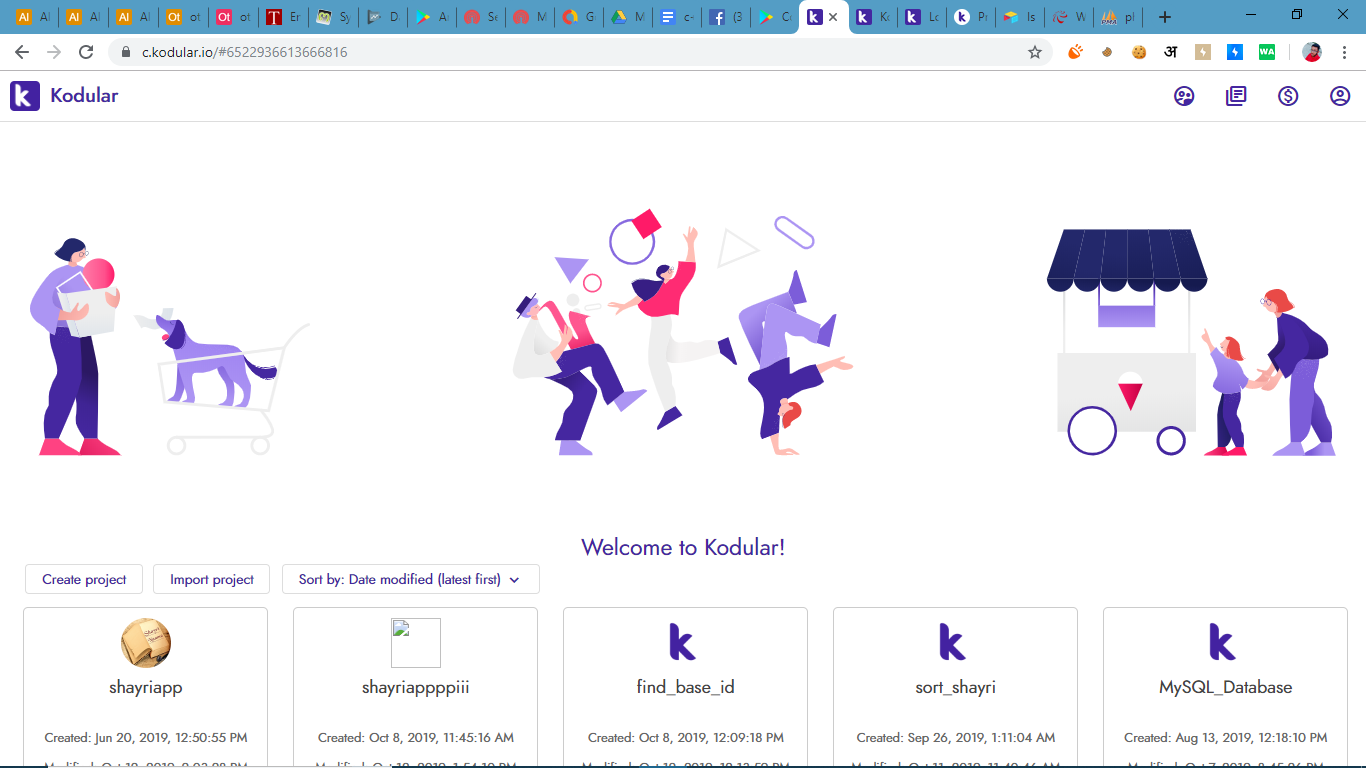Viewport: 1366px width, 768px height.
Task: Open the shayriapp project name
Action: pos(146,688)
